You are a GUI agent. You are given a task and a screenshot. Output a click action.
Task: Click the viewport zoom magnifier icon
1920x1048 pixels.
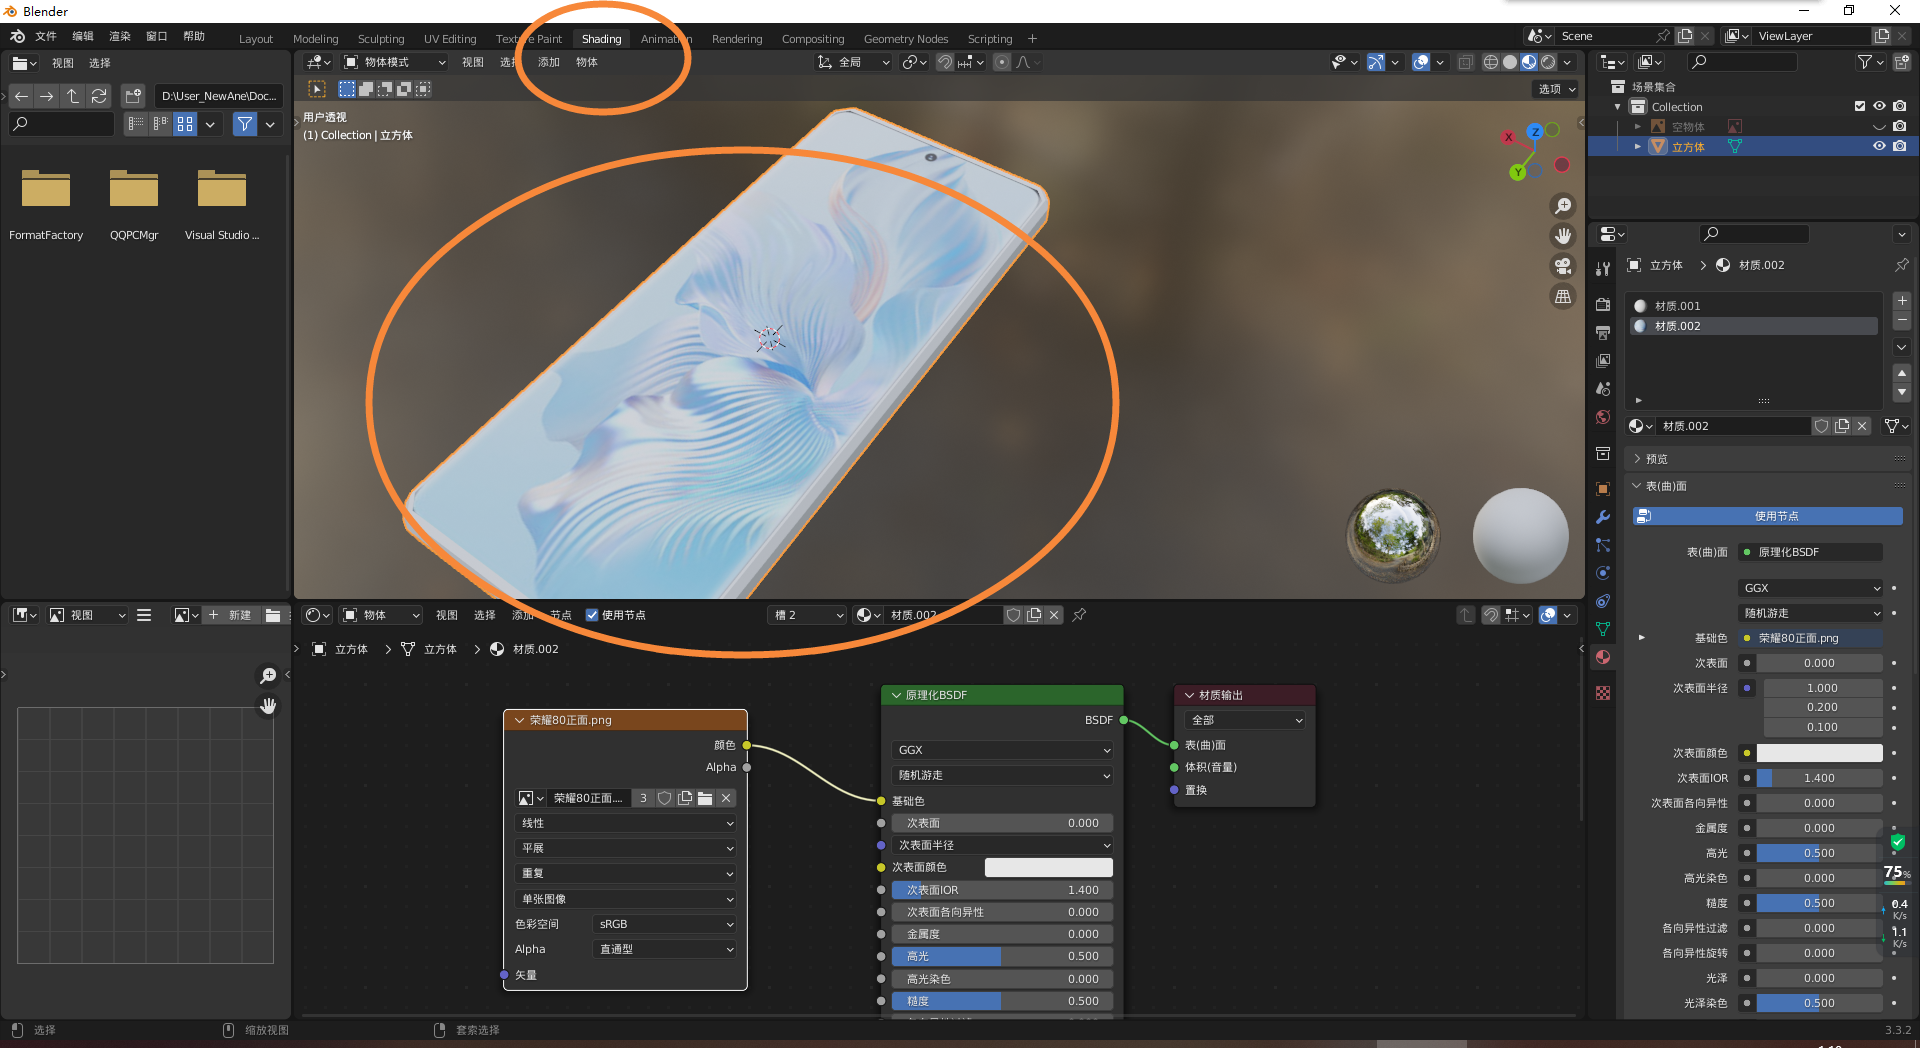[1562, 206]
